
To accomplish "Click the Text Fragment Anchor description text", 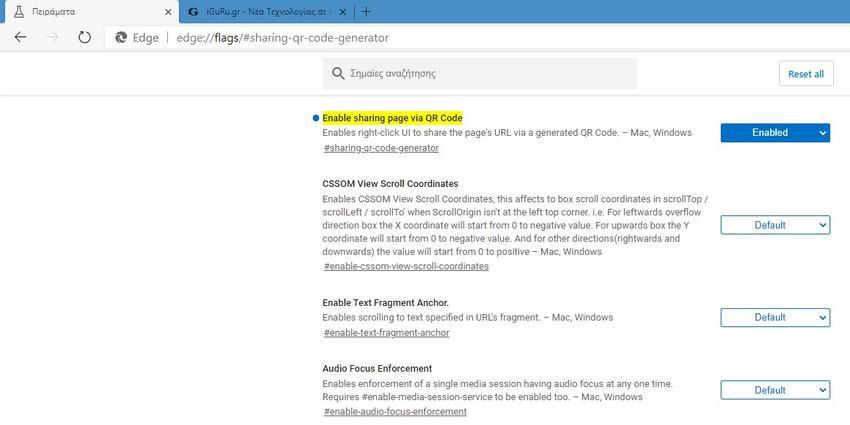I will (x=467, y=318).
